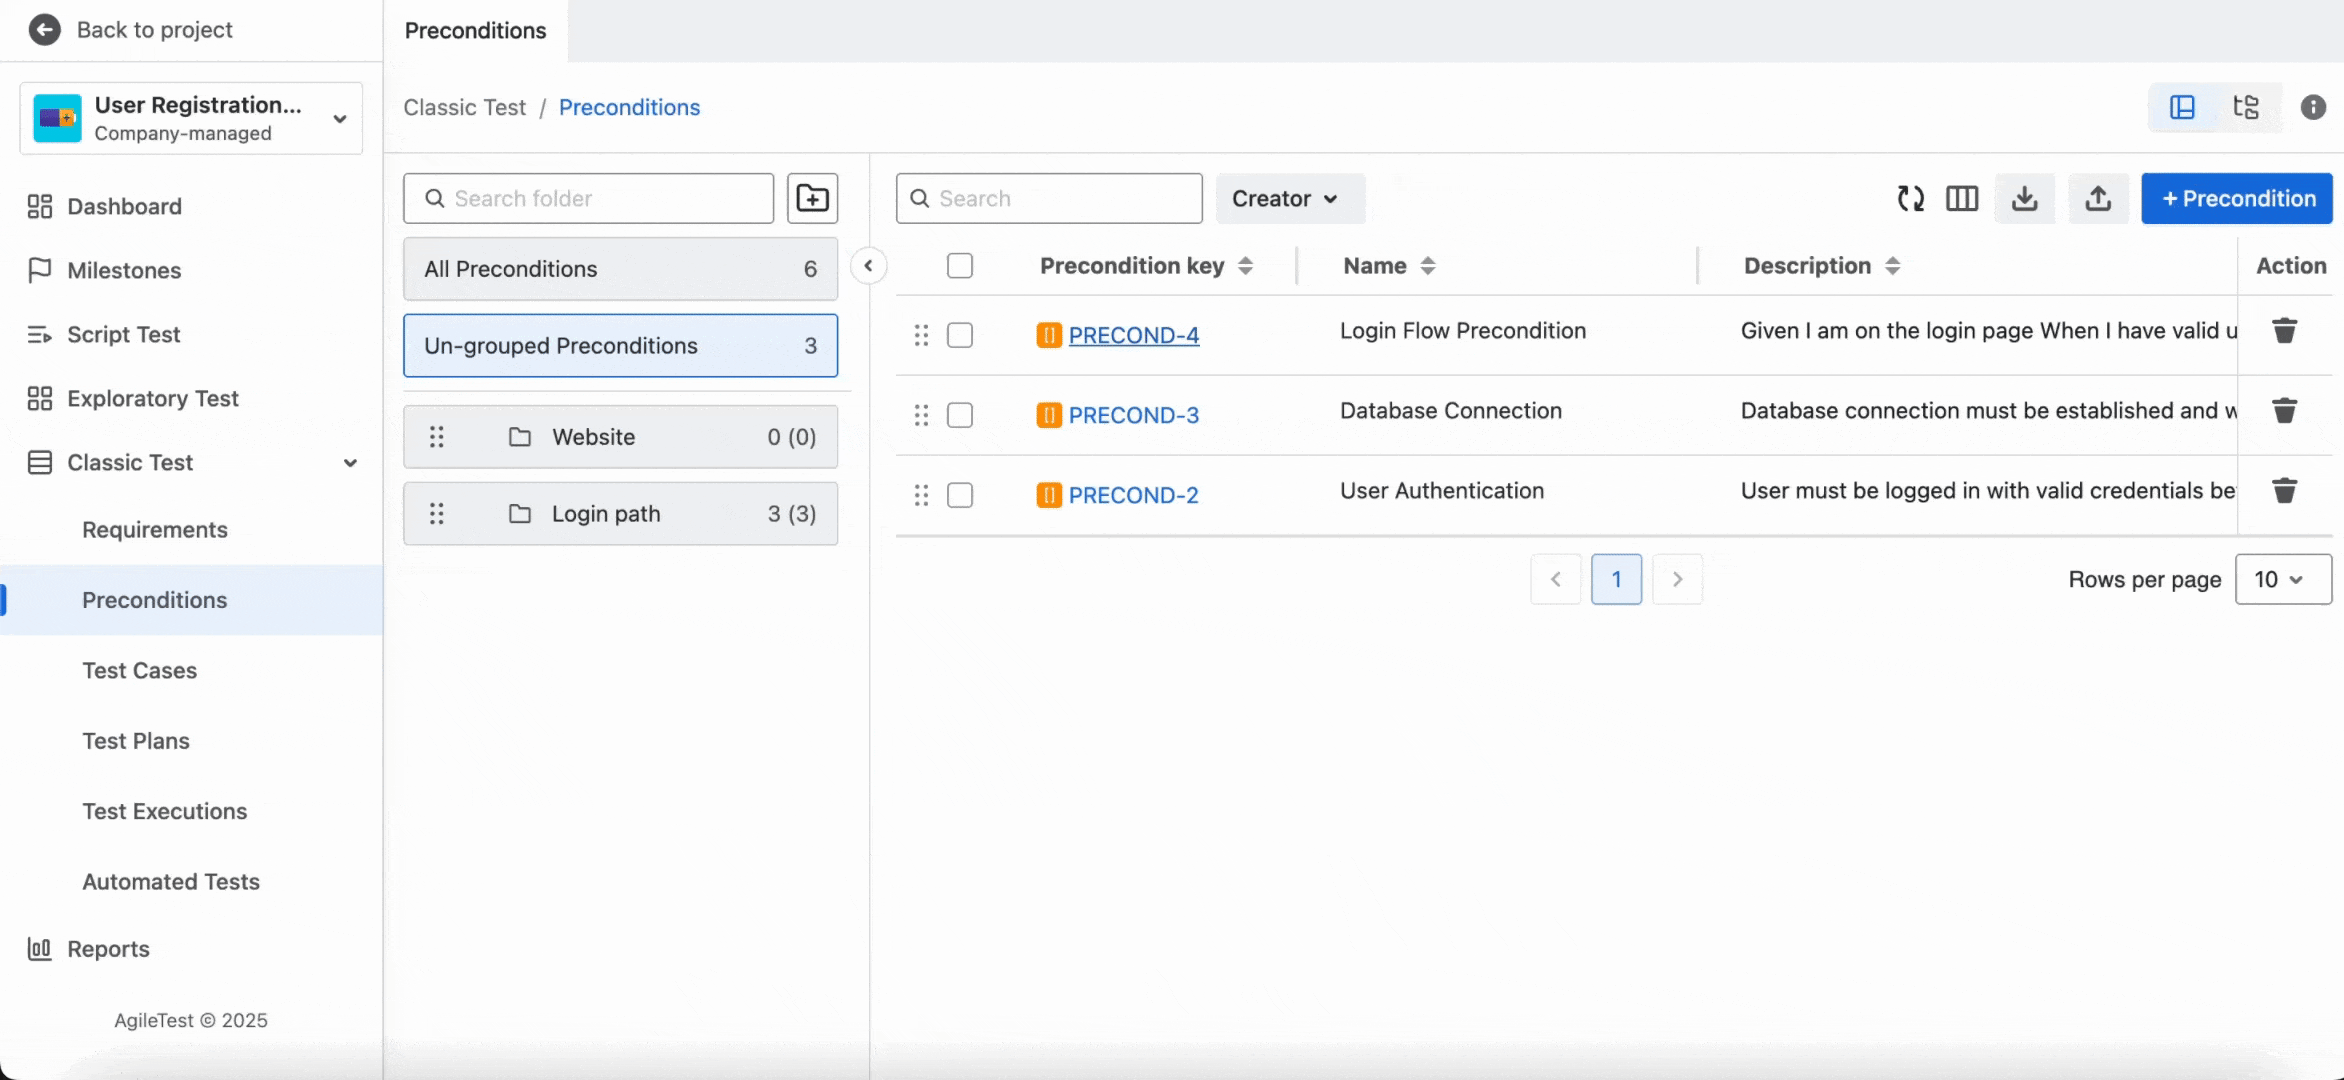Viewport: 2344px width, 1080px height.
Task: Collapse the Classic Test menu section
Action: [x=350, y=463]
